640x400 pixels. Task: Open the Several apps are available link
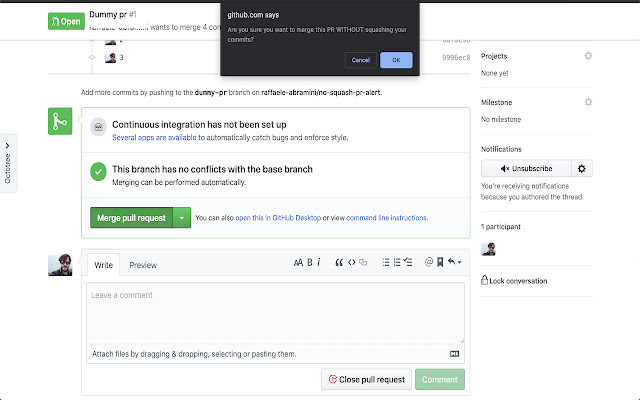pyautogui.click(x=154, y=138)
